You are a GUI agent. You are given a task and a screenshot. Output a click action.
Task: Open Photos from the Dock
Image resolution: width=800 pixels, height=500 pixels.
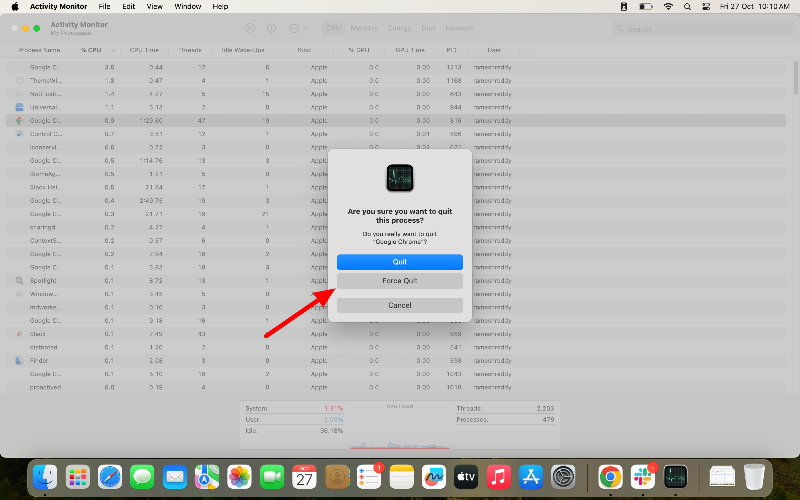coord(239,478)
